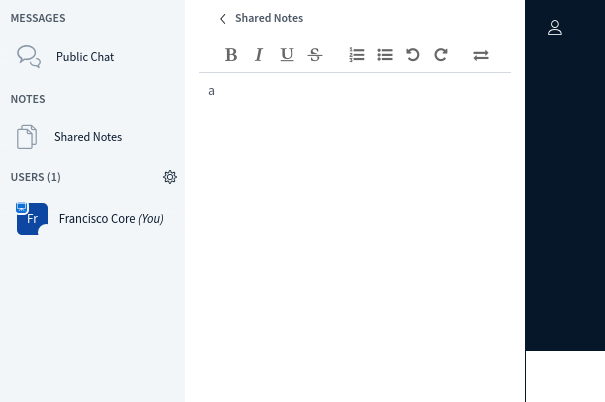Click the USERS (1) heading

[35, 177]
